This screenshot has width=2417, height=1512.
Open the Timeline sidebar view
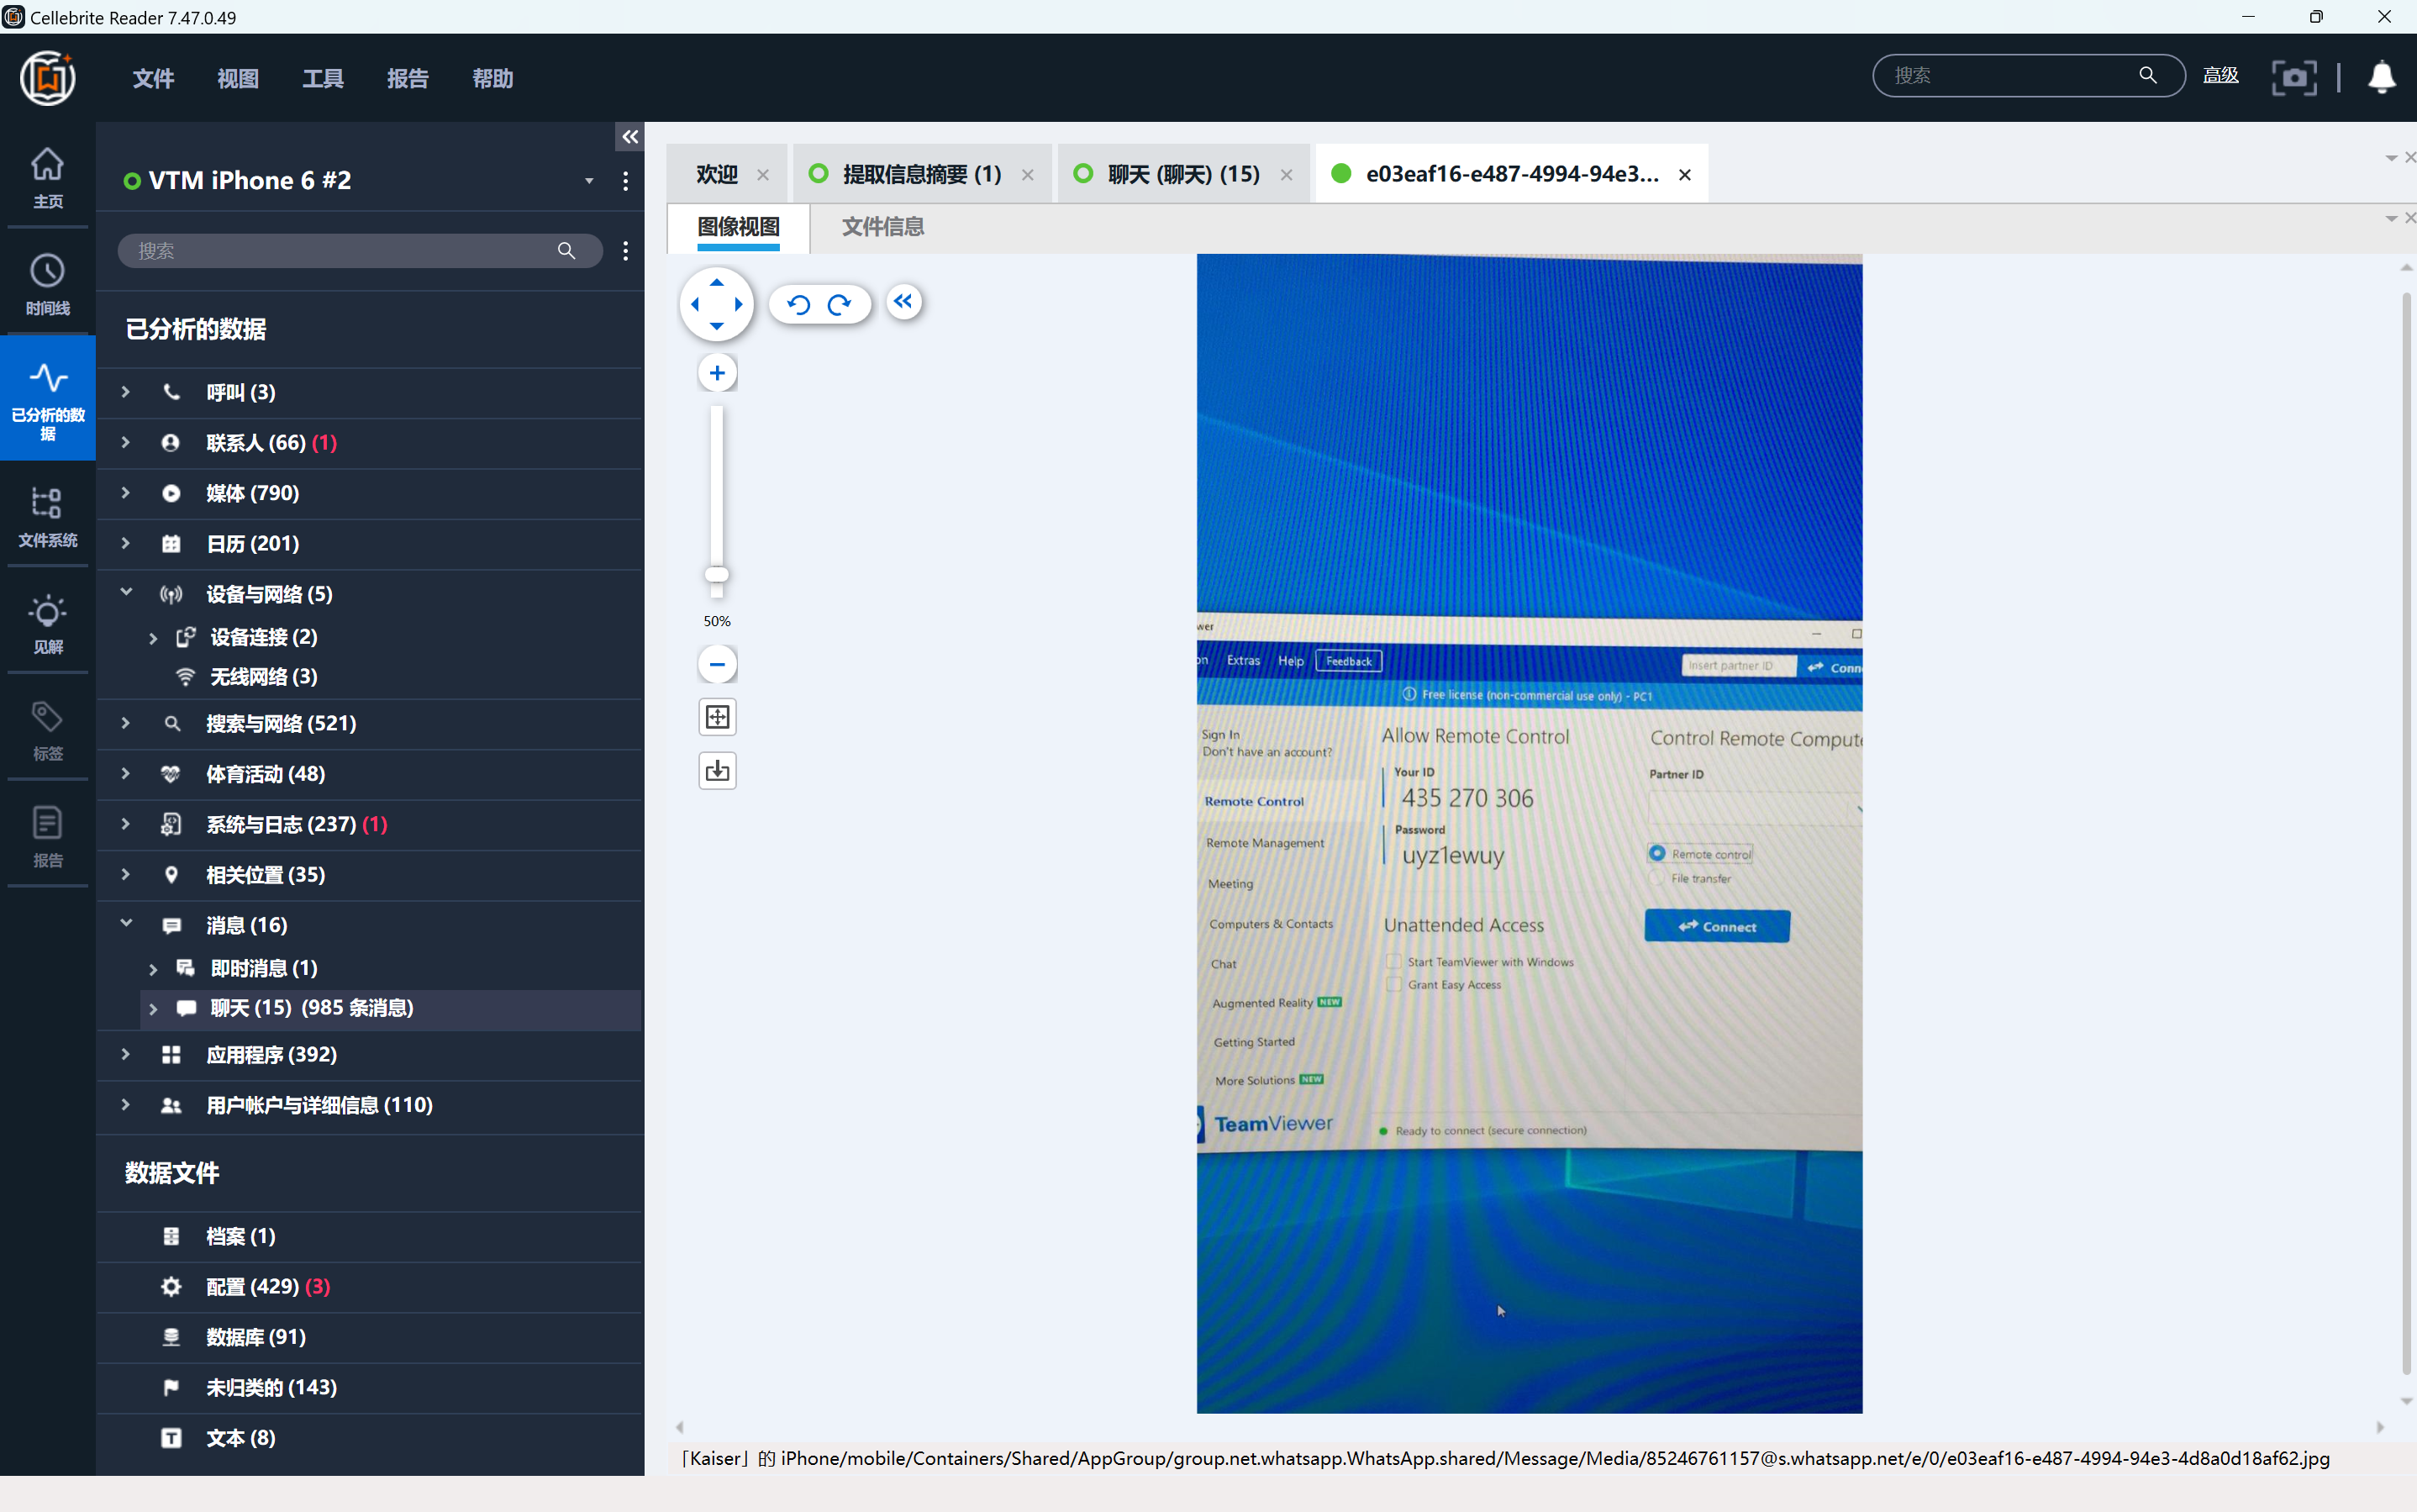tap(47, 284)
